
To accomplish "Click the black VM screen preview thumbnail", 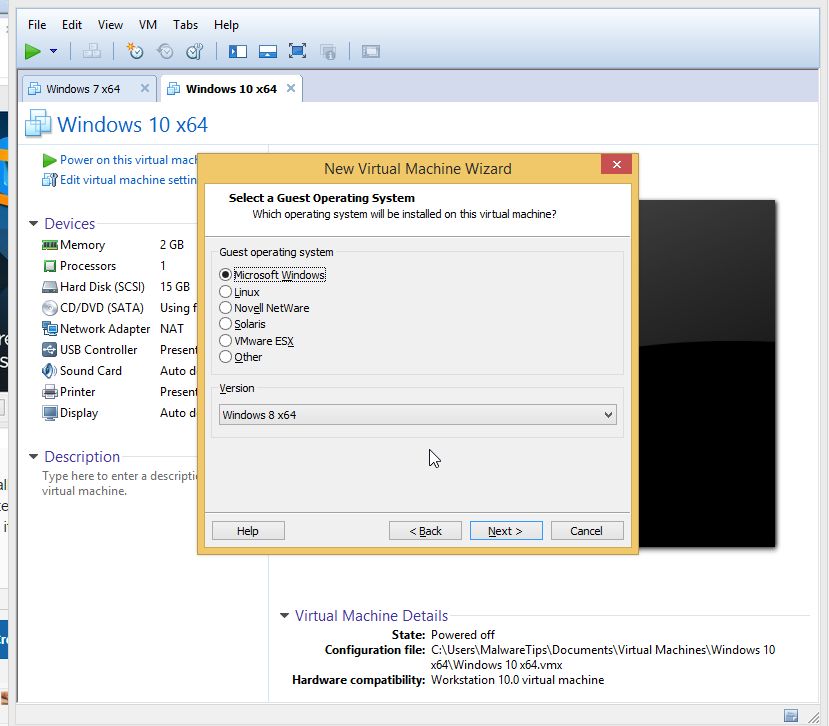I will point(706,373).
